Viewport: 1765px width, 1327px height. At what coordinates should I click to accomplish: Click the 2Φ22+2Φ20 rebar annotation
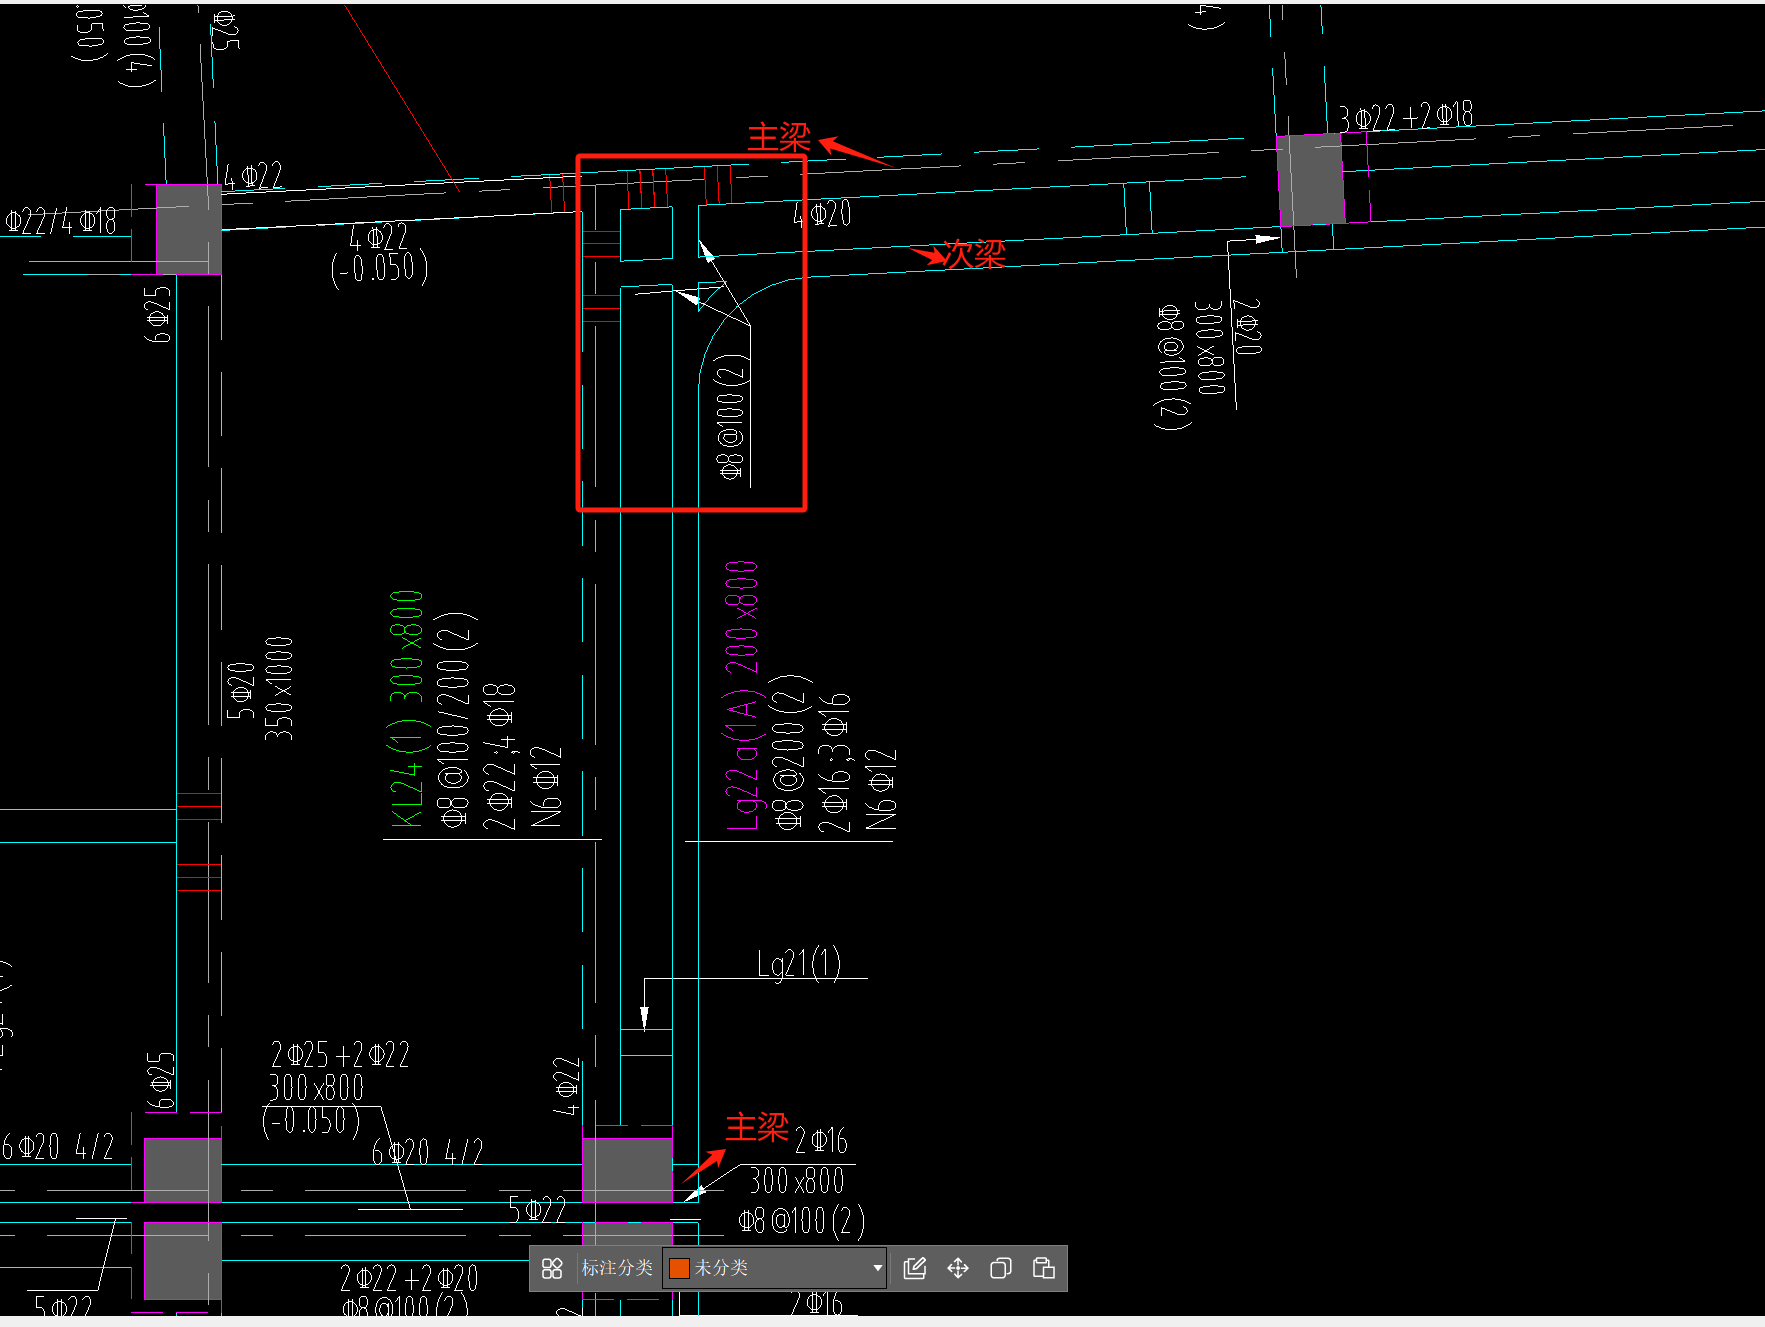[409, 1278]
